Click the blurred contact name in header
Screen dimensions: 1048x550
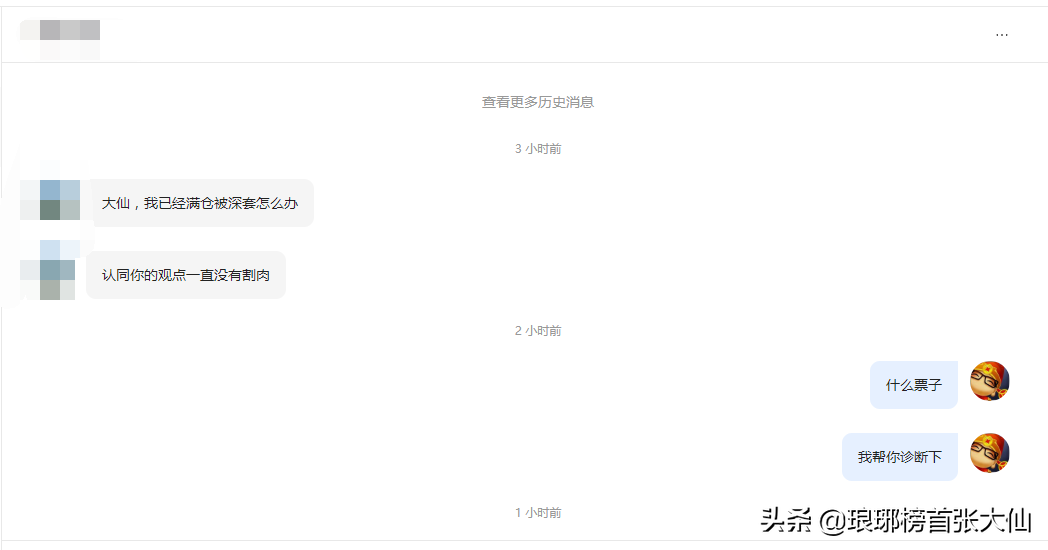tap(60, 37)
